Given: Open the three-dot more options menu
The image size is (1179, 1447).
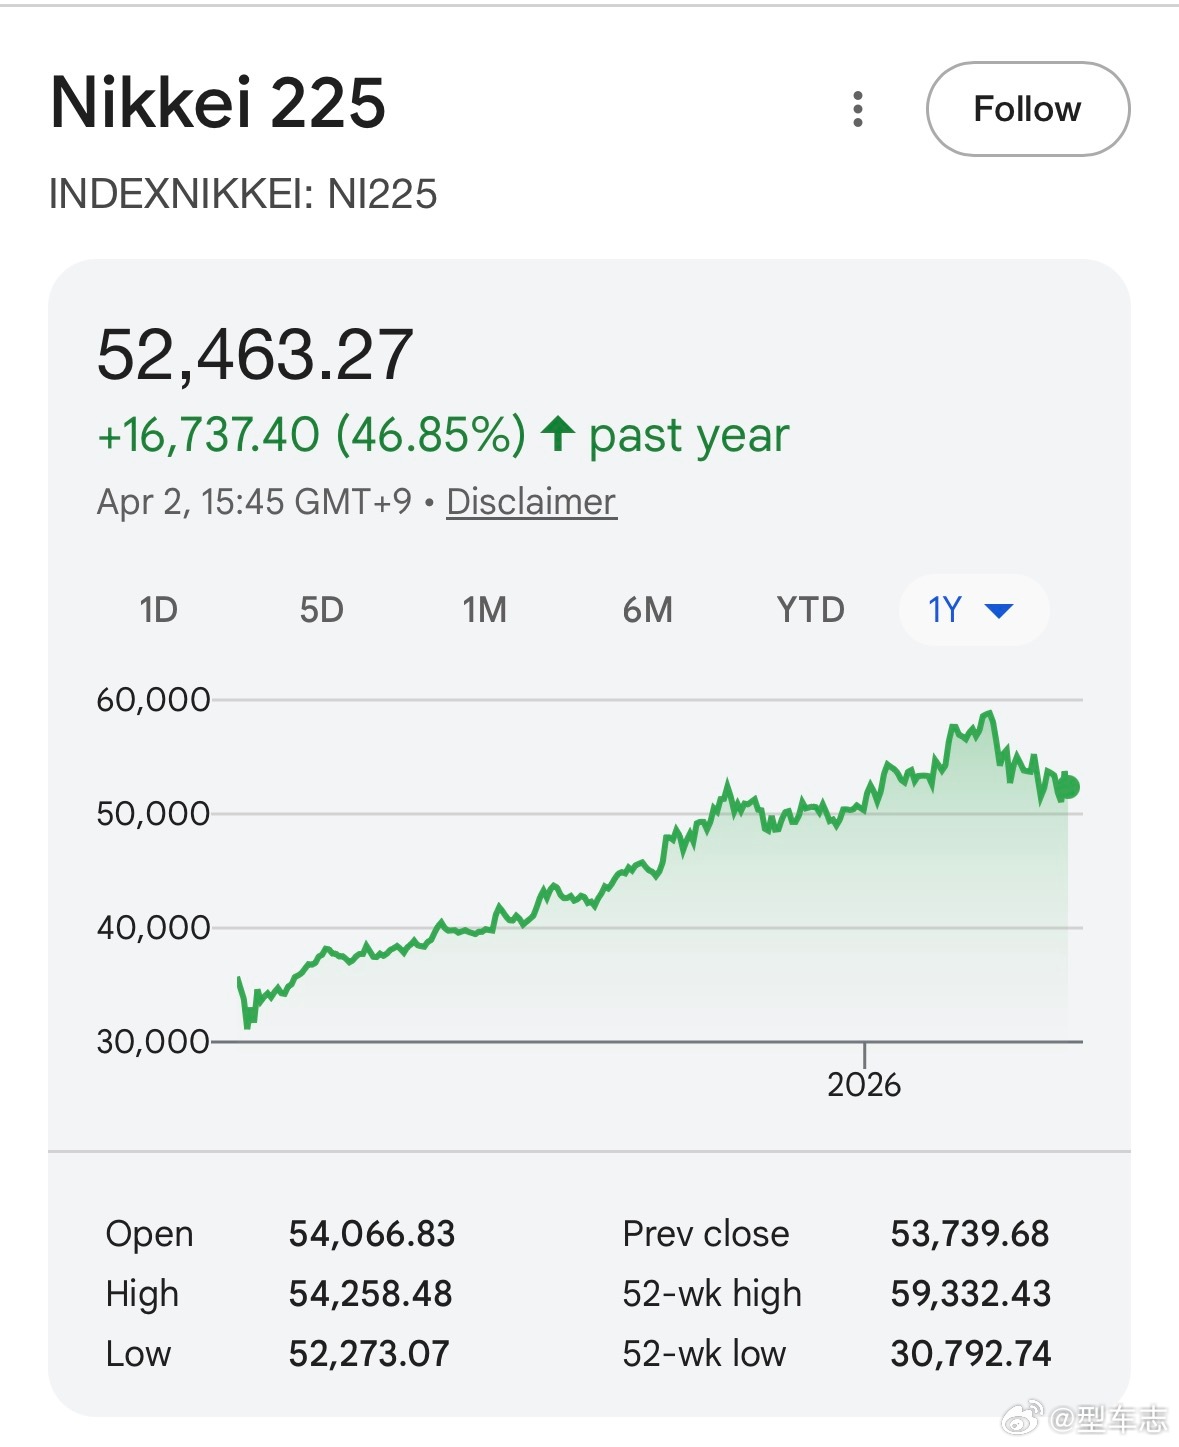Looking at the screenshot, I should 857,109.
